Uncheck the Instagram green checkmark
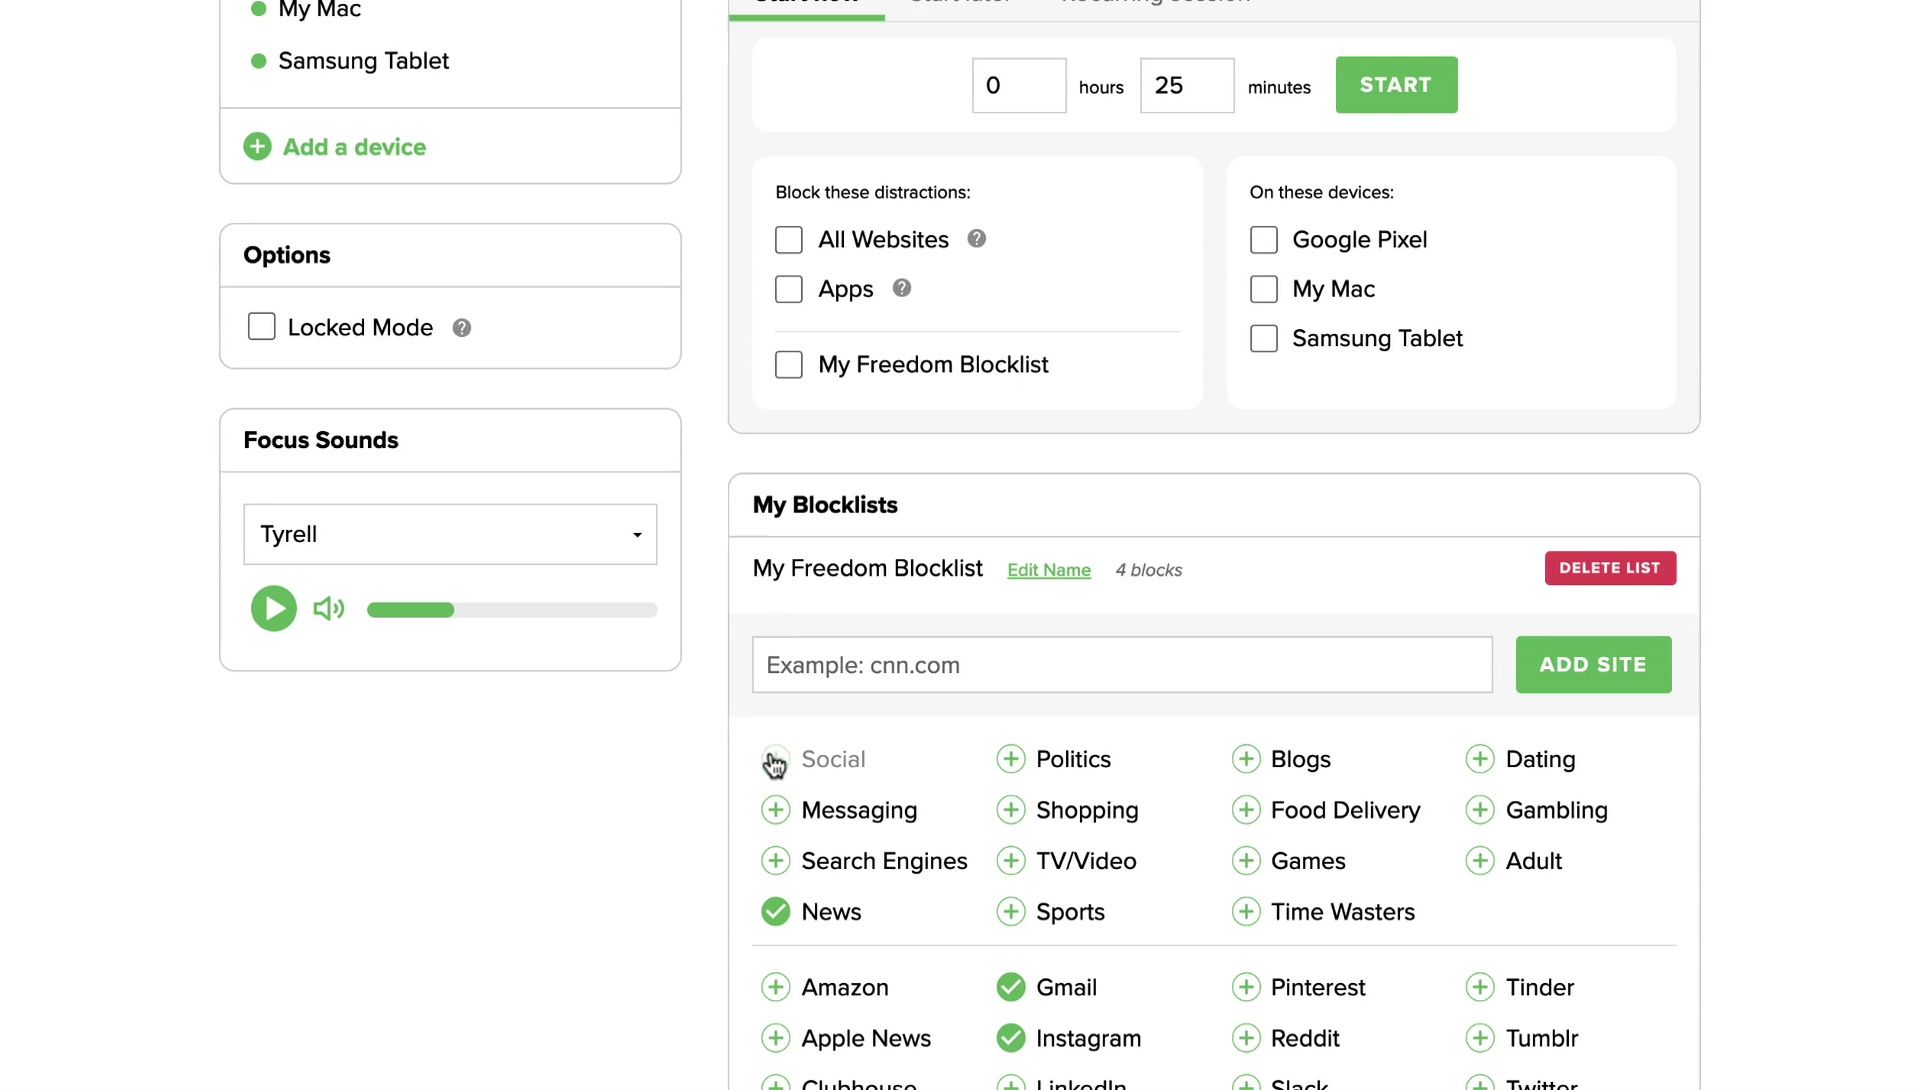The width and height of the screenshot is (1920, 1090). [1011, 1039]
